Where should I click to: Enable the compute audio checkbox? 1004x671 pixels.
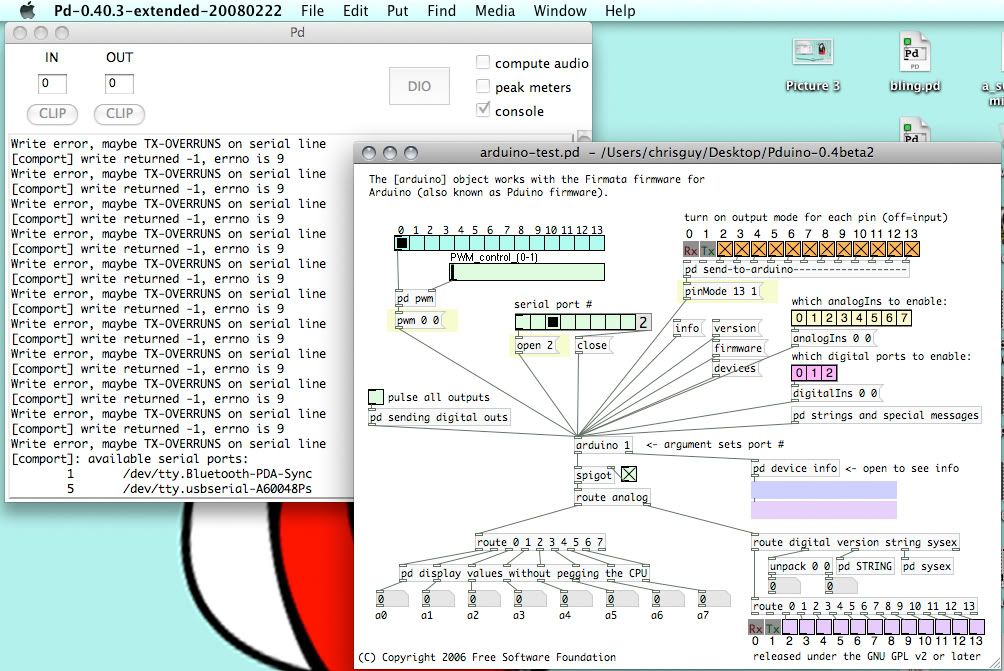(484, 63)
